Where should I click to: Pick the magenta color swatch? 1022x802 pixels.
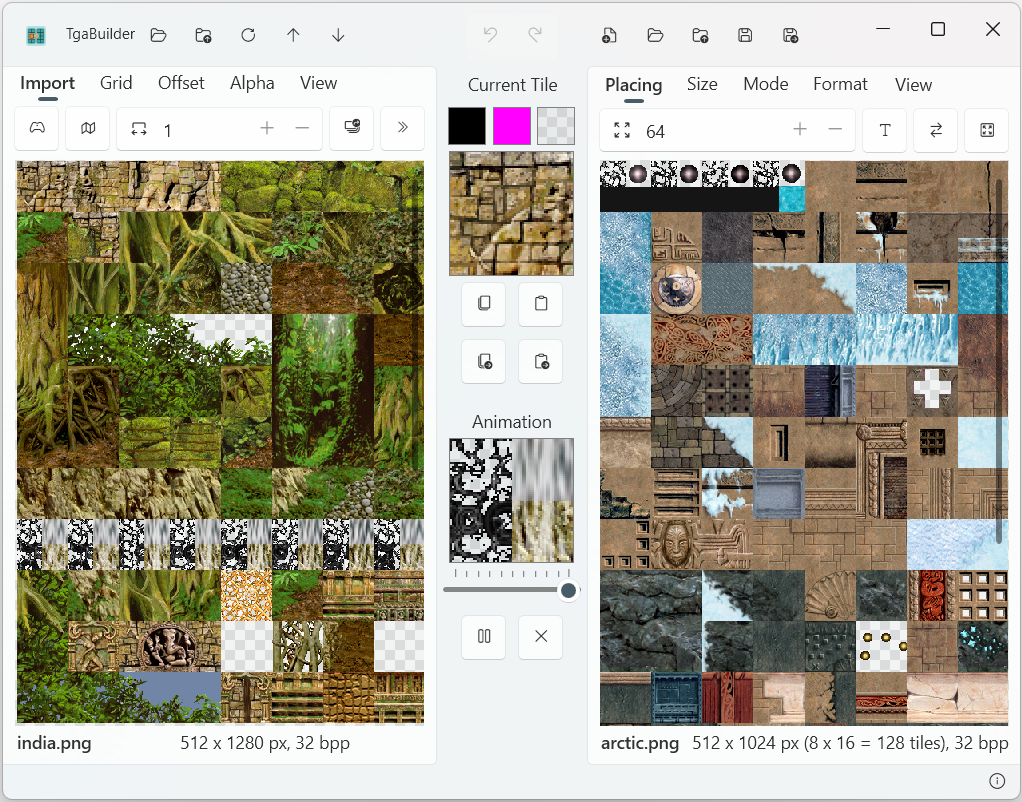tap(512, 126)
